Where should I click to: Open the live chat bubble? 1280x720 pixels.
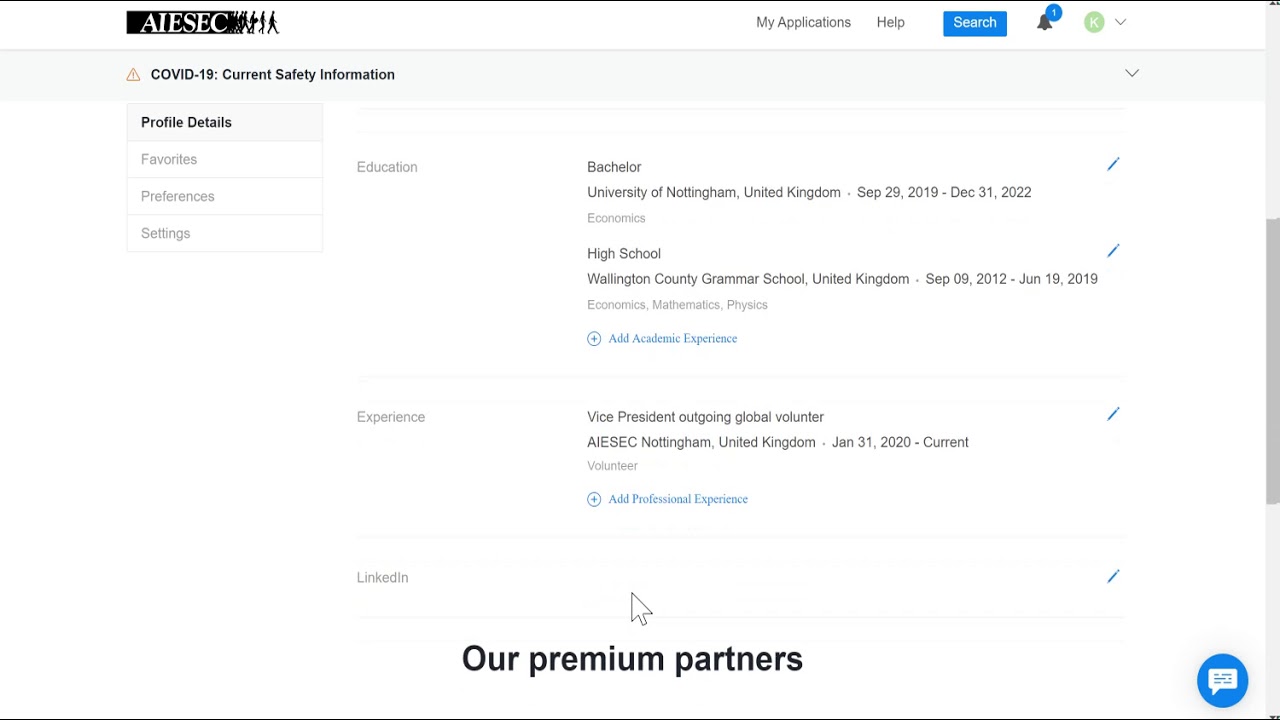tap(1222, 681)
